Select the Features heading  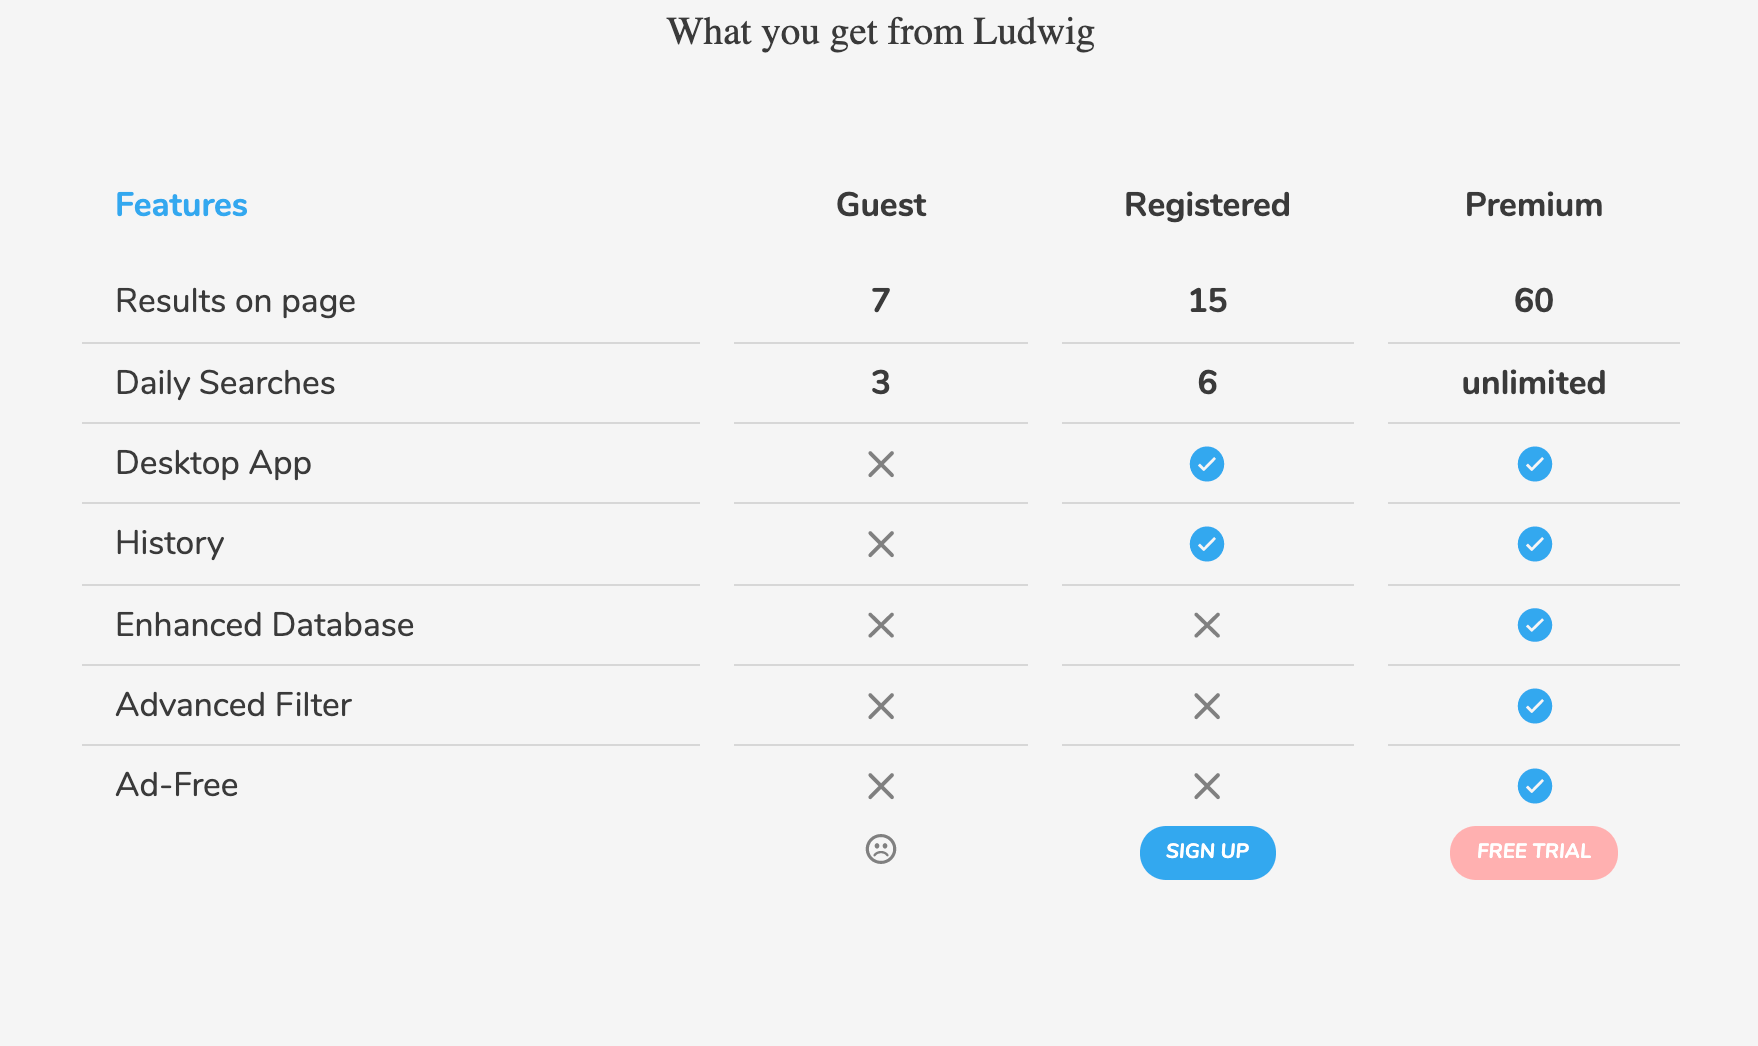click(182, 205)
